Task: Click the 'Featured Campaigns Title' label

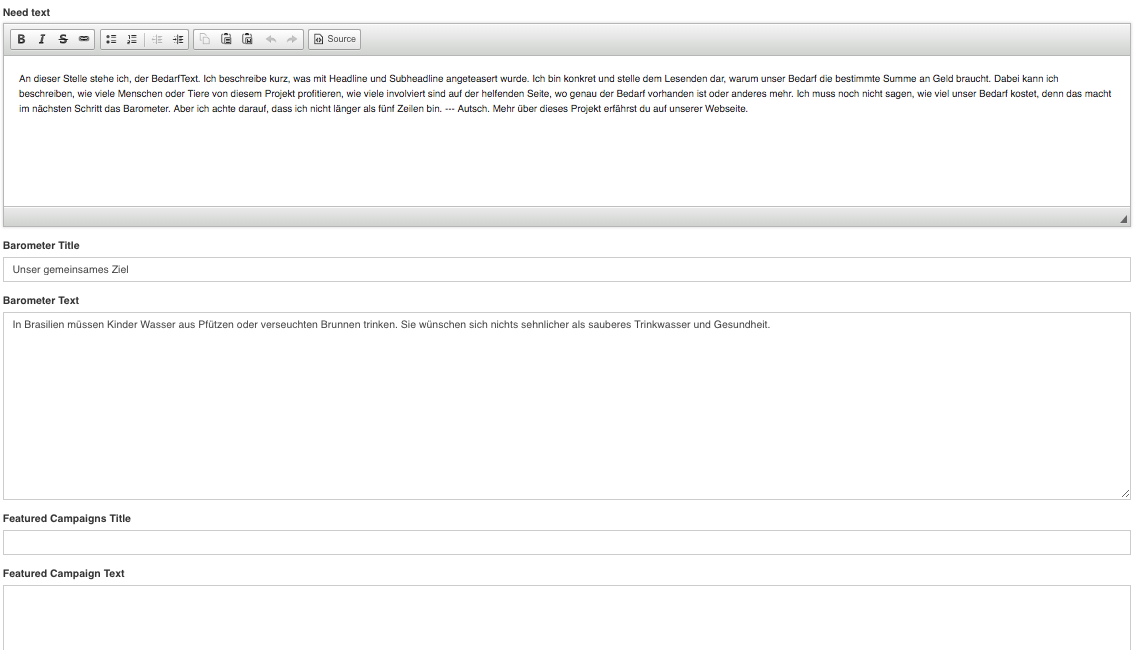Action: [x=67, y=518]
